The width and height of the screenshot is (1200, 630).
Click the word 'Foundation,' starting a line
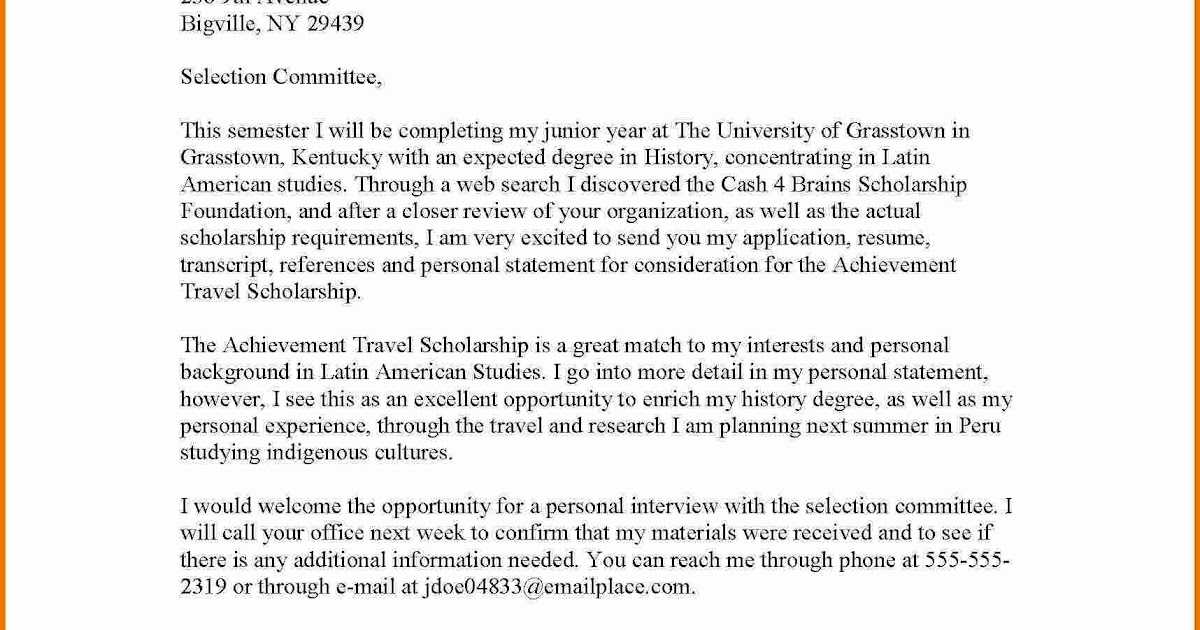tap(236, 211)
